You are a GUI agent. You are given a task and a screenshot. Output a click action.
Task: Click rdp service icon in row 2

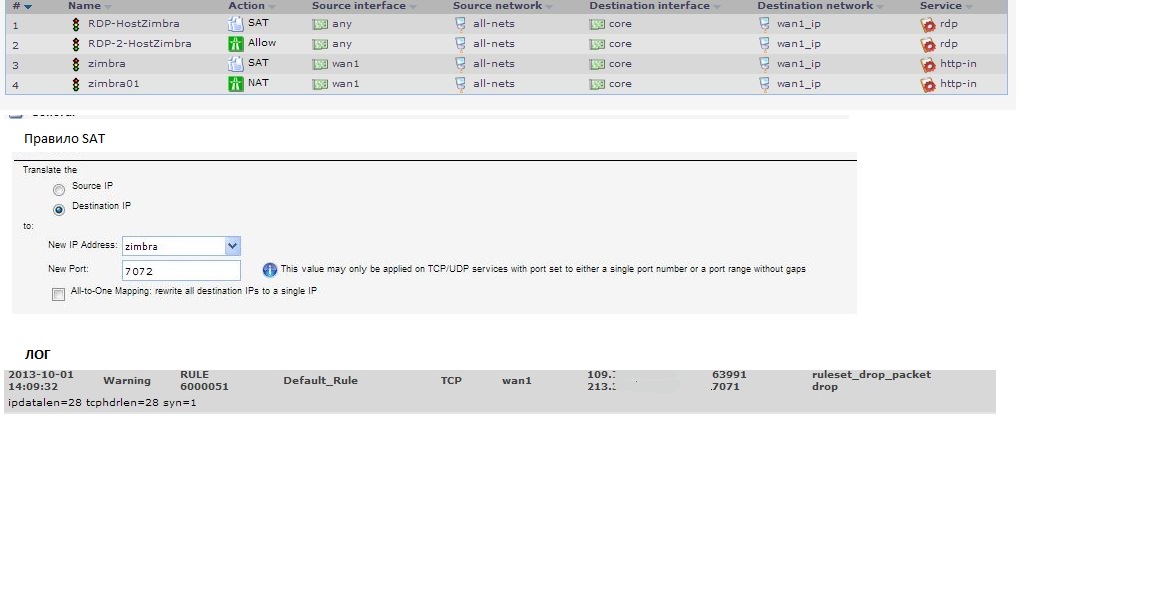pyautogui.click(x=927, y=45)
